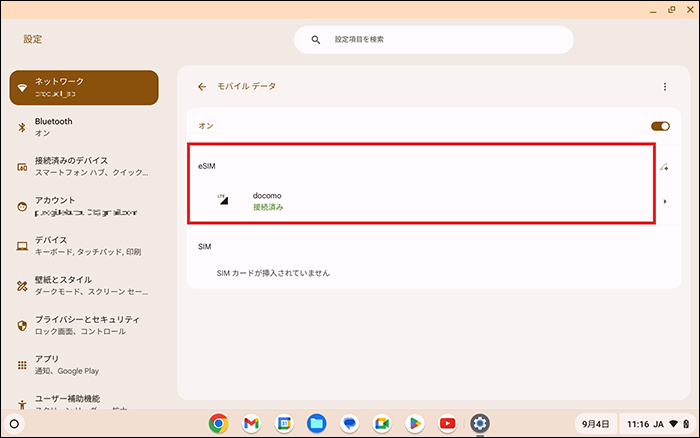700x438 pixels.
Task: Expand docomo network details arrow
Action: [665, 202]
